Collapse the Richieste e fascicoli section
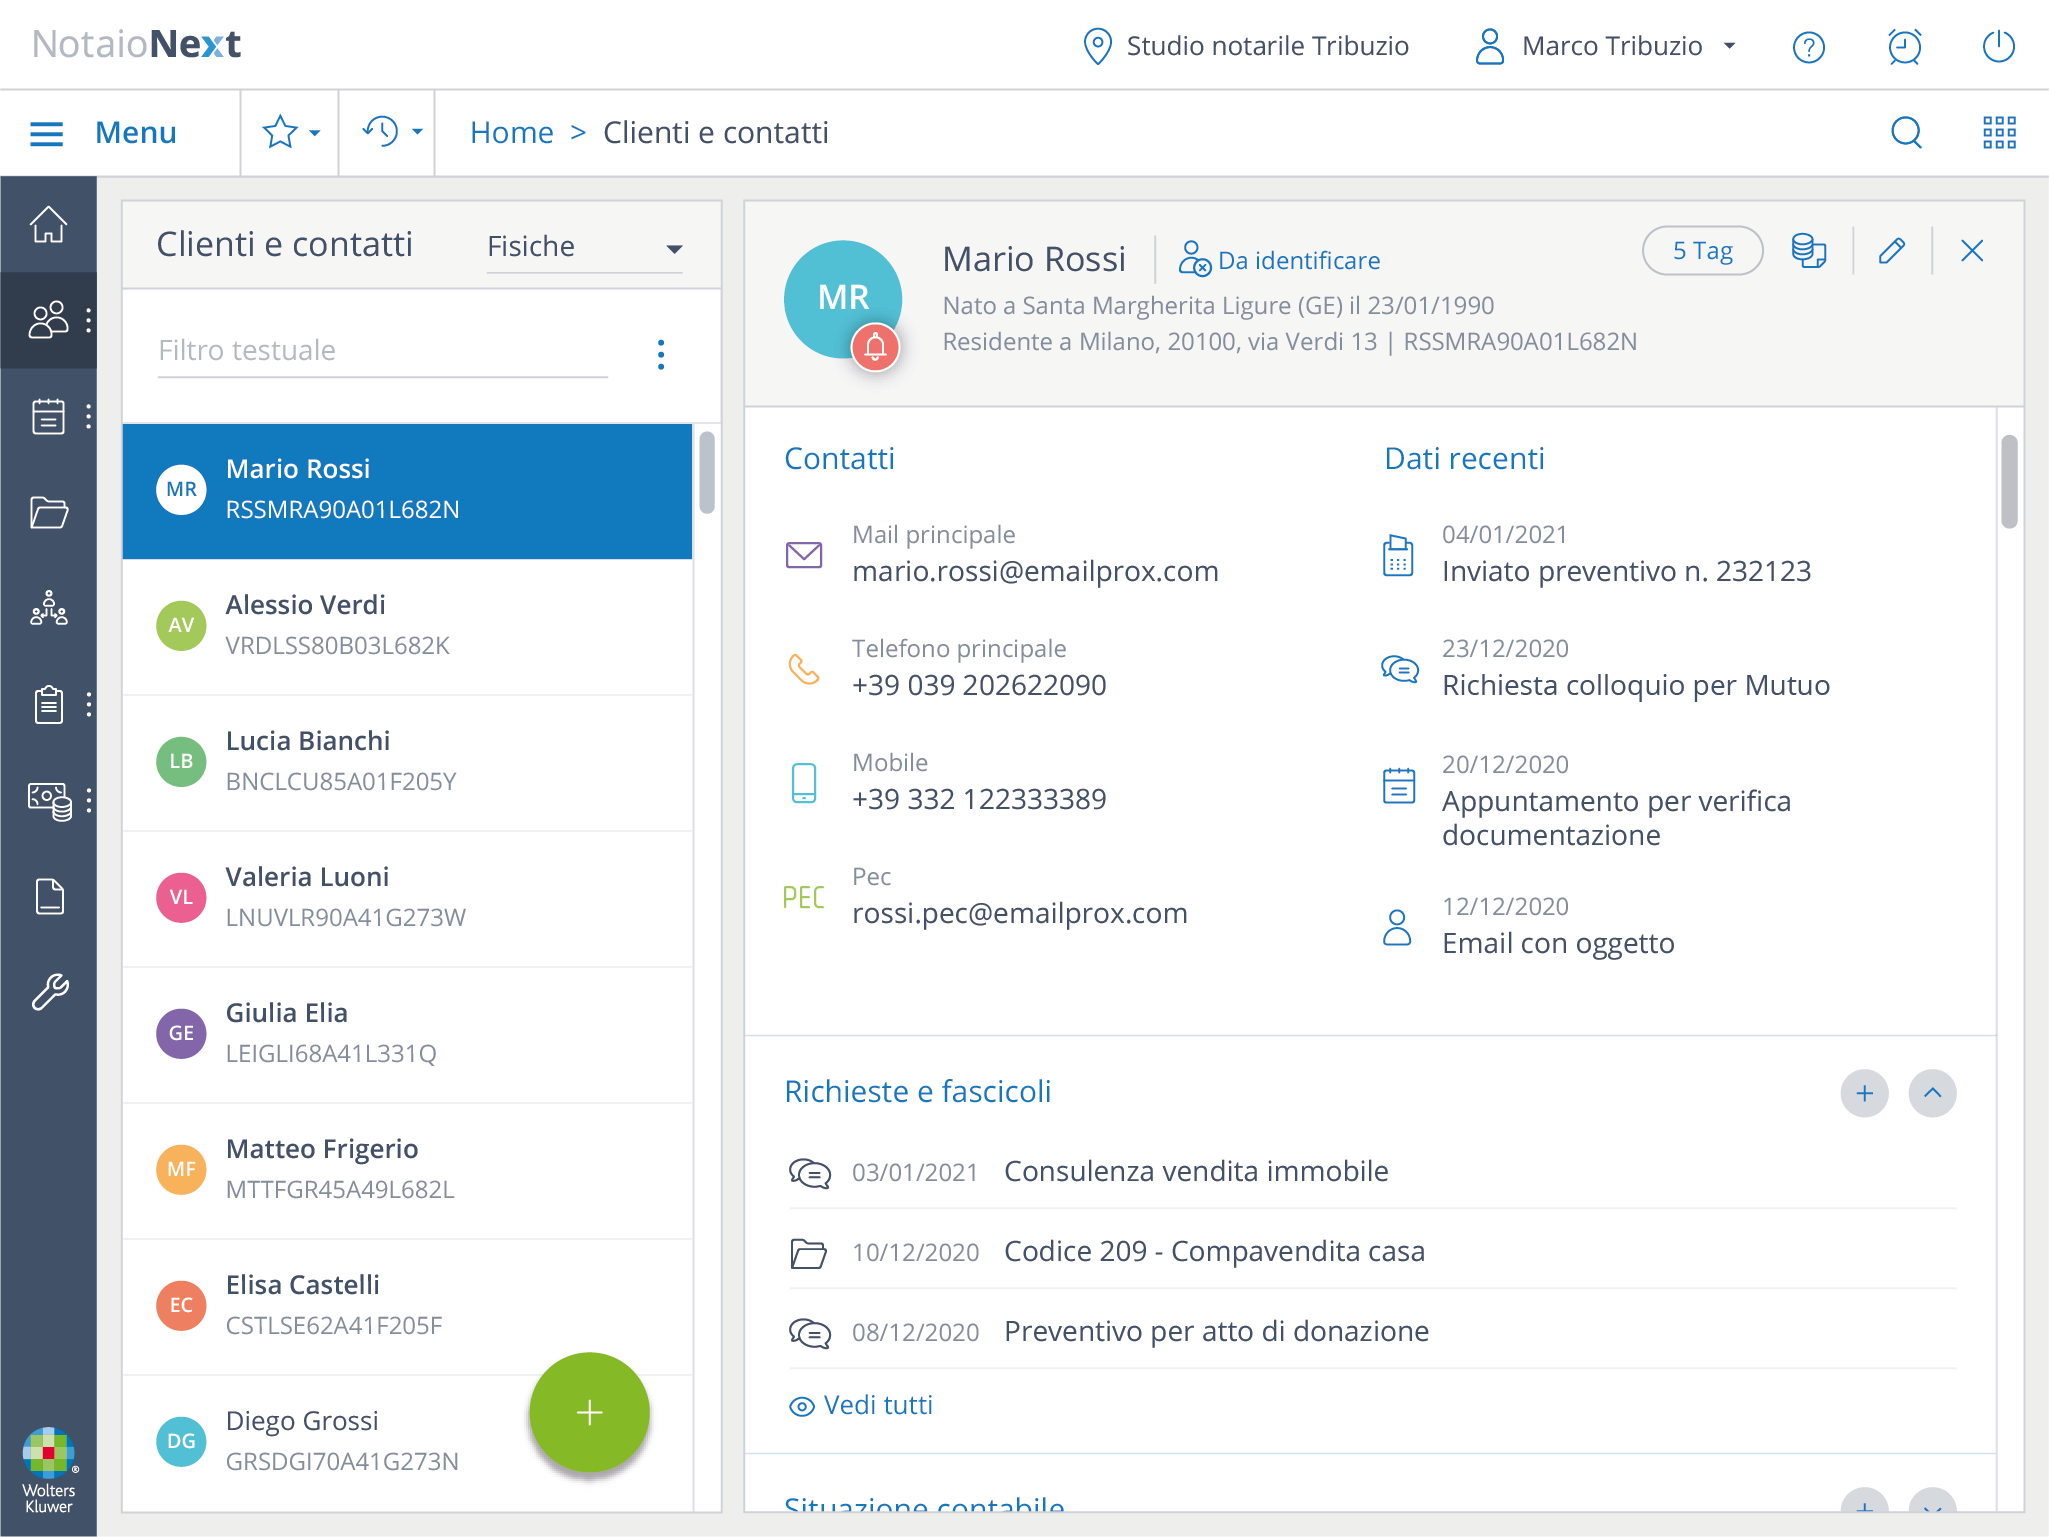Viewport: 2049px width, 1537px height. click(1932, 1093)
